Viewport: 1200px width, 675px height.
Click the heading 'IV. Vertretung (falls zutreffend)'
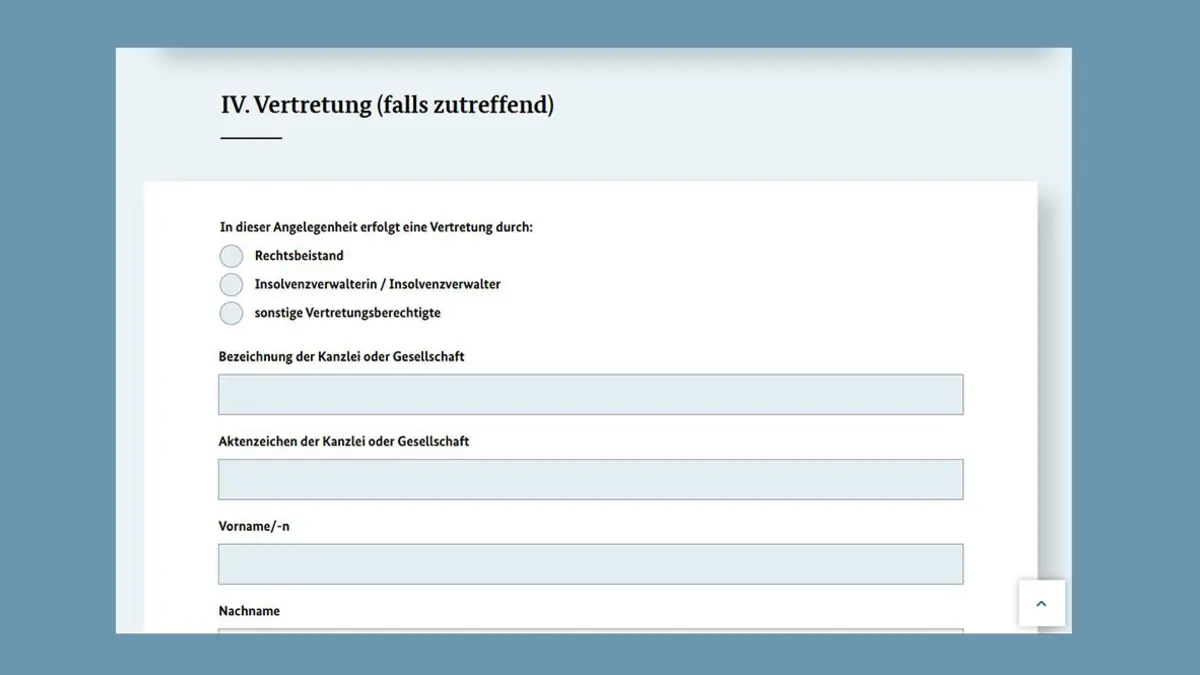(387, 104)
